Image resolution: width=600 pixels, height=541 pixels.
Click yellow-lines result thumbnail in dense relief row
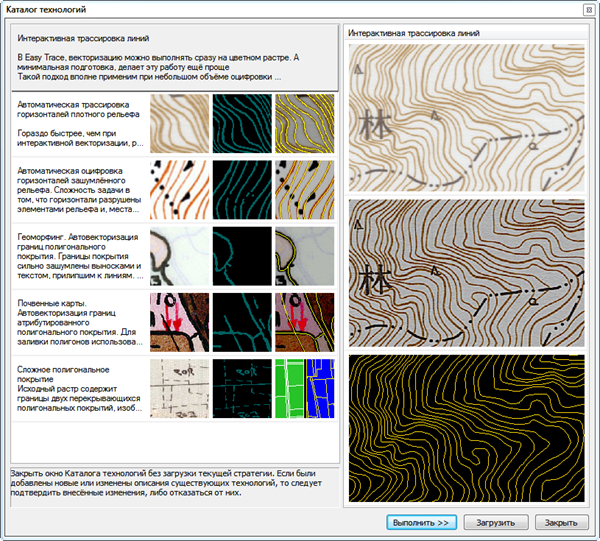[305, 124]
